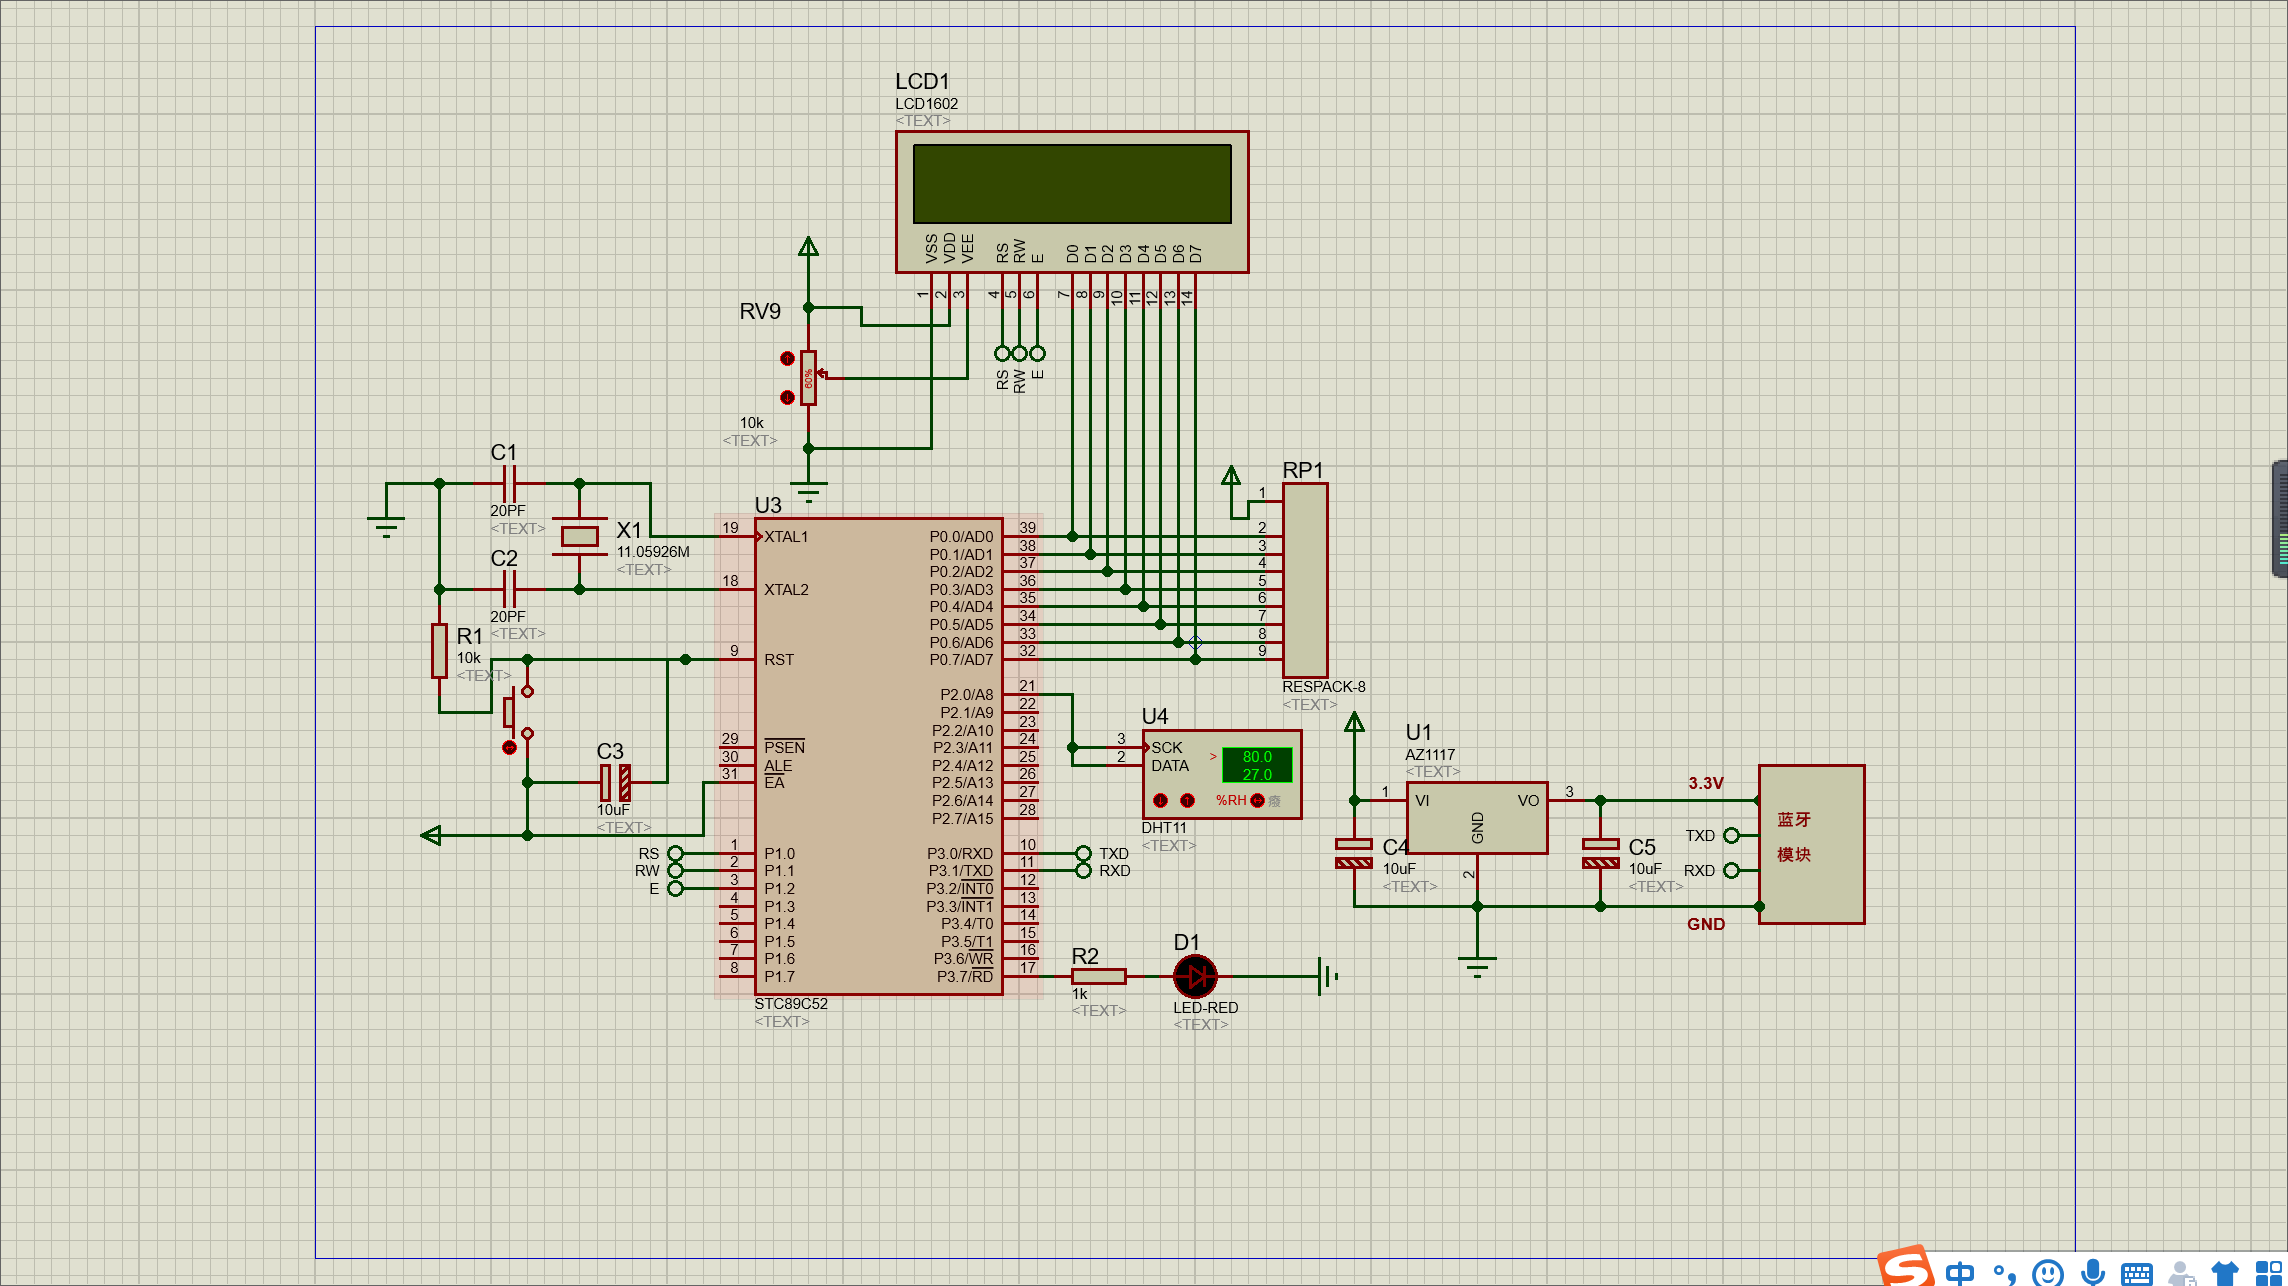Click the ground symbol beside LED D1

[x=1328, y=976]
